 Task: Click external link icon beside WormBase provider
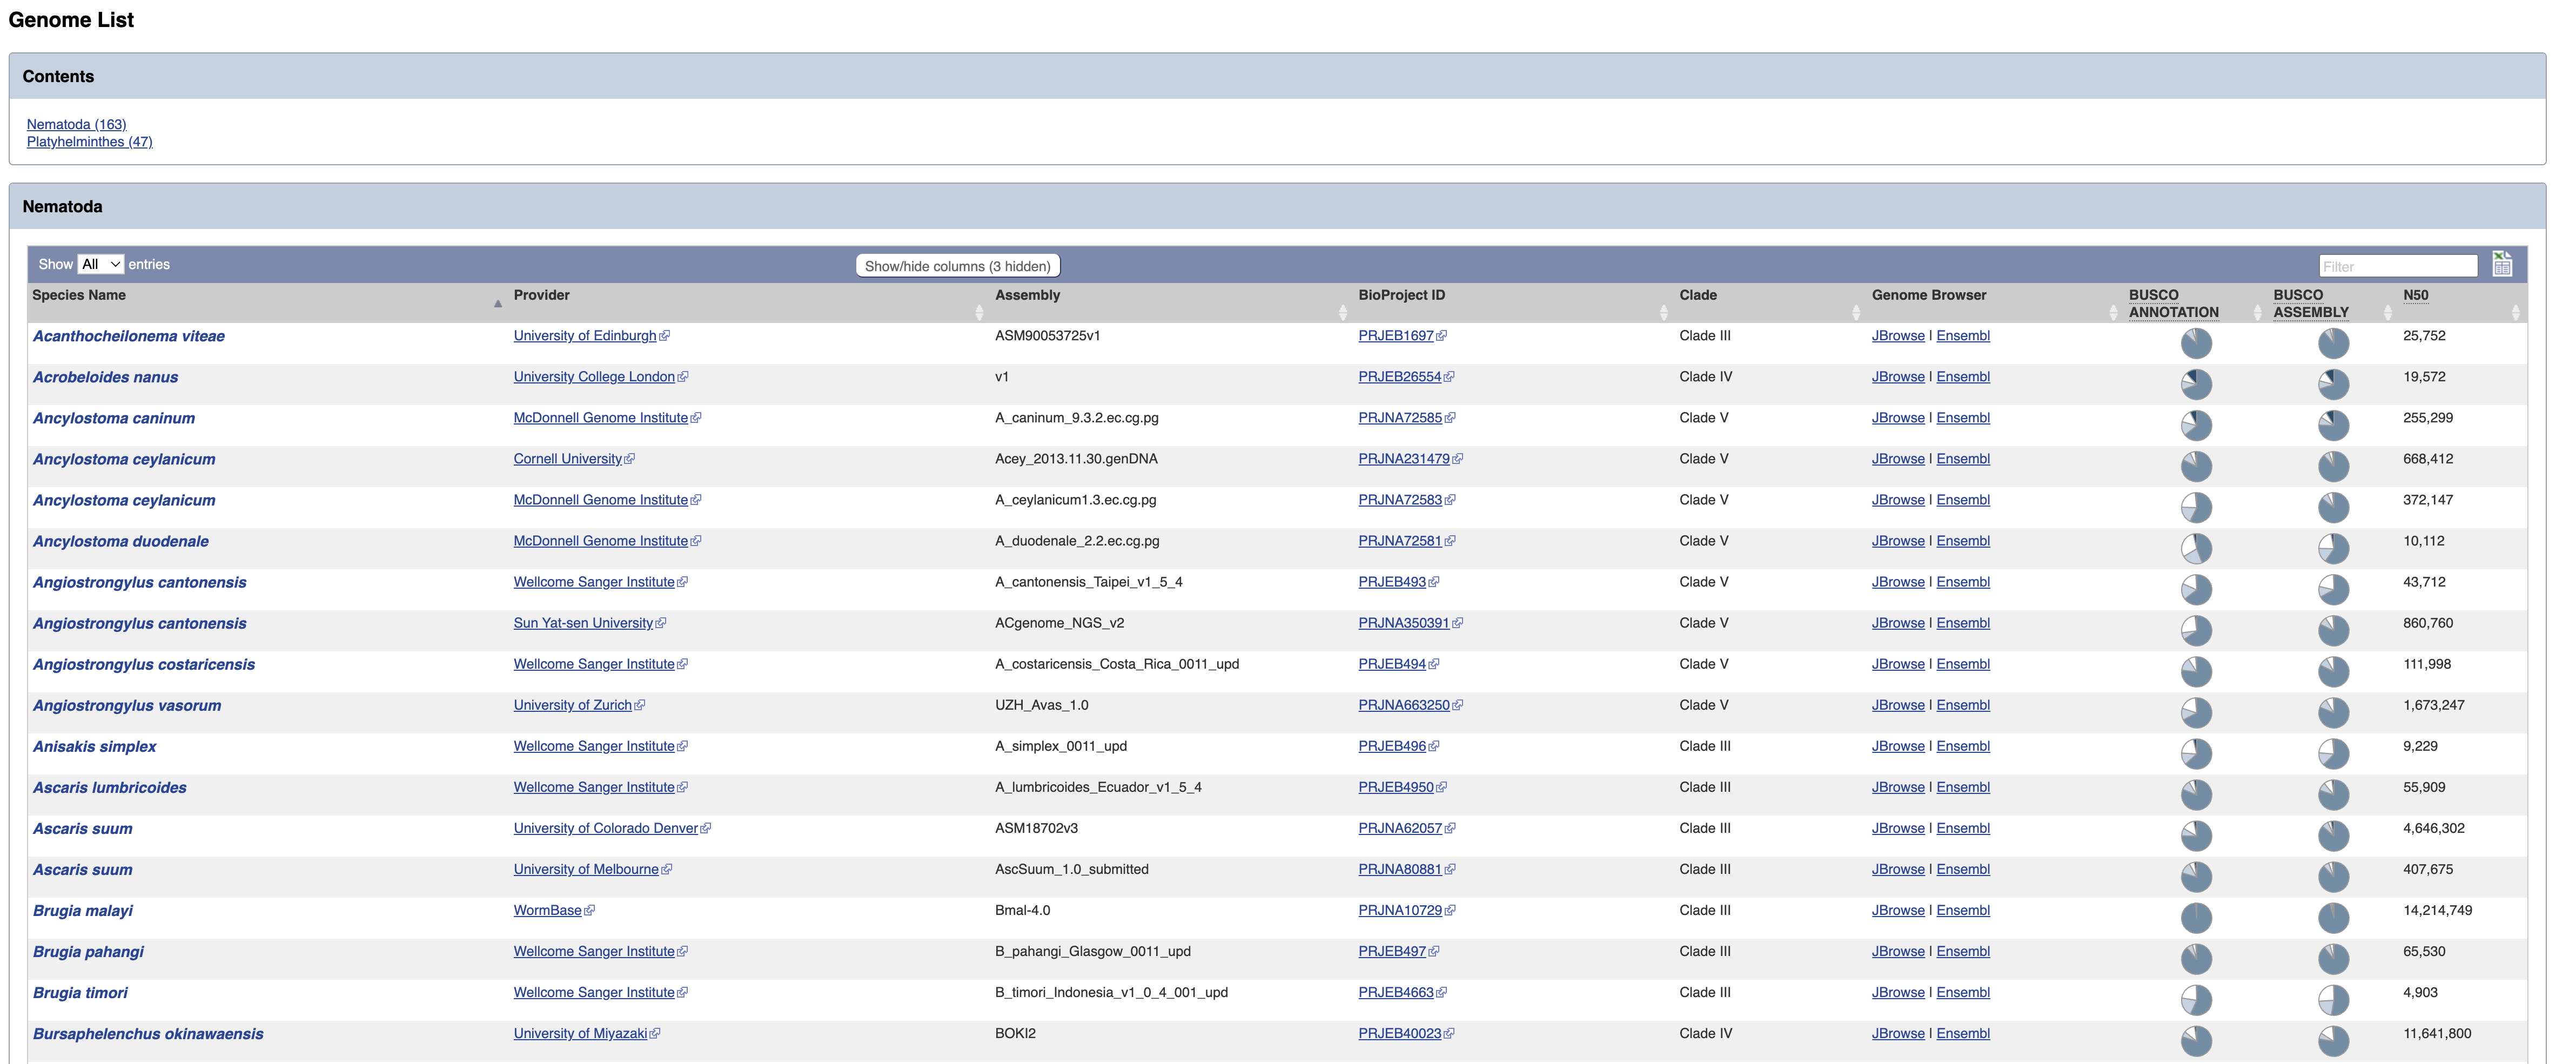pyautogui.click(x=589, y=911)
